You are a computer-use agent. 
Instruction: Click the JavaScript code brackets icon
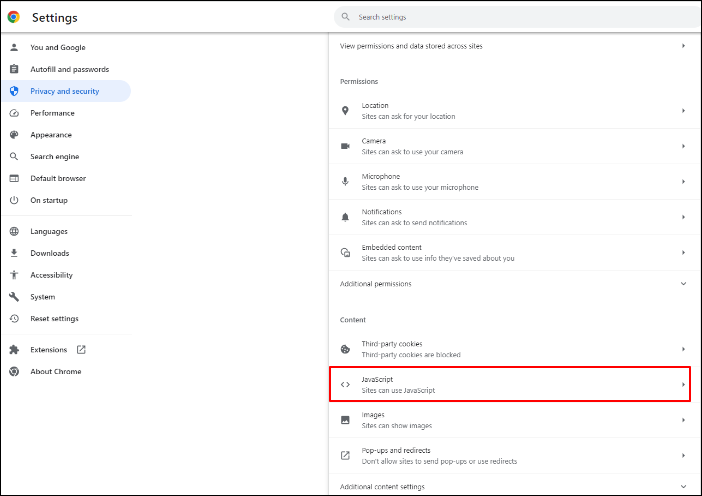point(345,384)
